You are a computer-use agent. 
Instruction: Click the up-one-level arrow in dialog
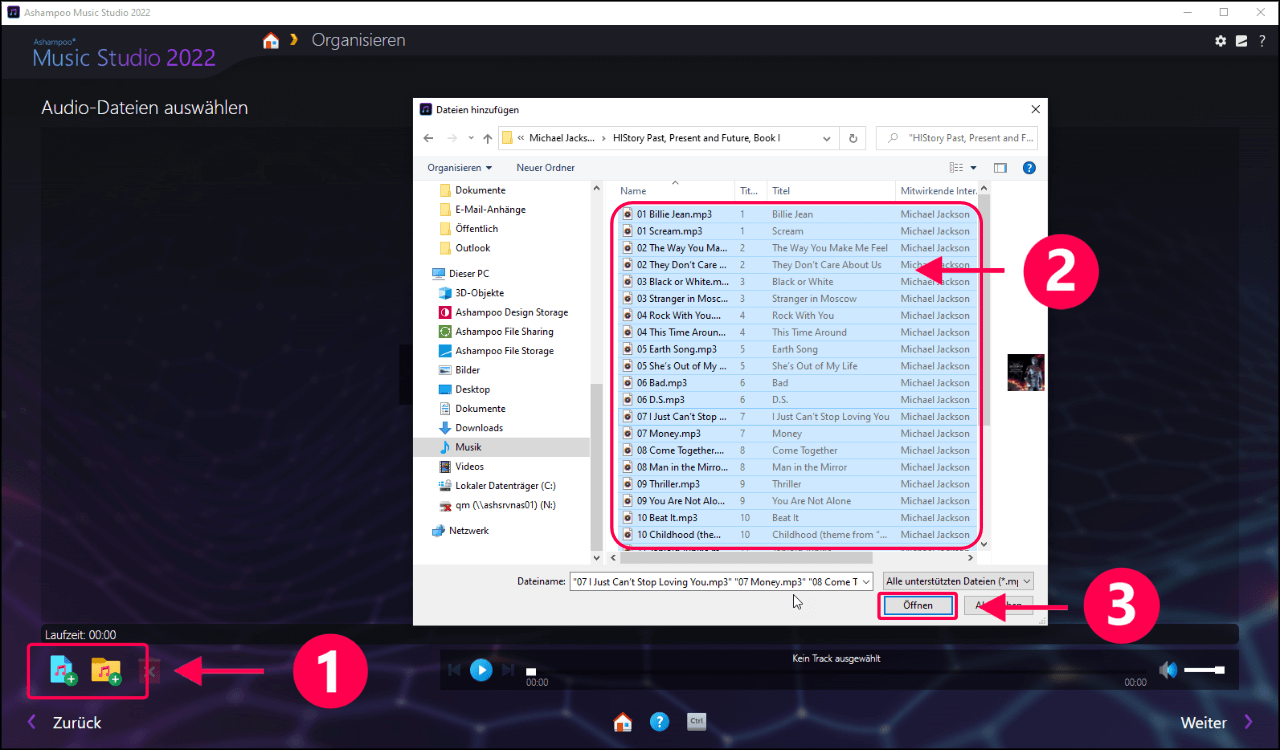point(487,138)
